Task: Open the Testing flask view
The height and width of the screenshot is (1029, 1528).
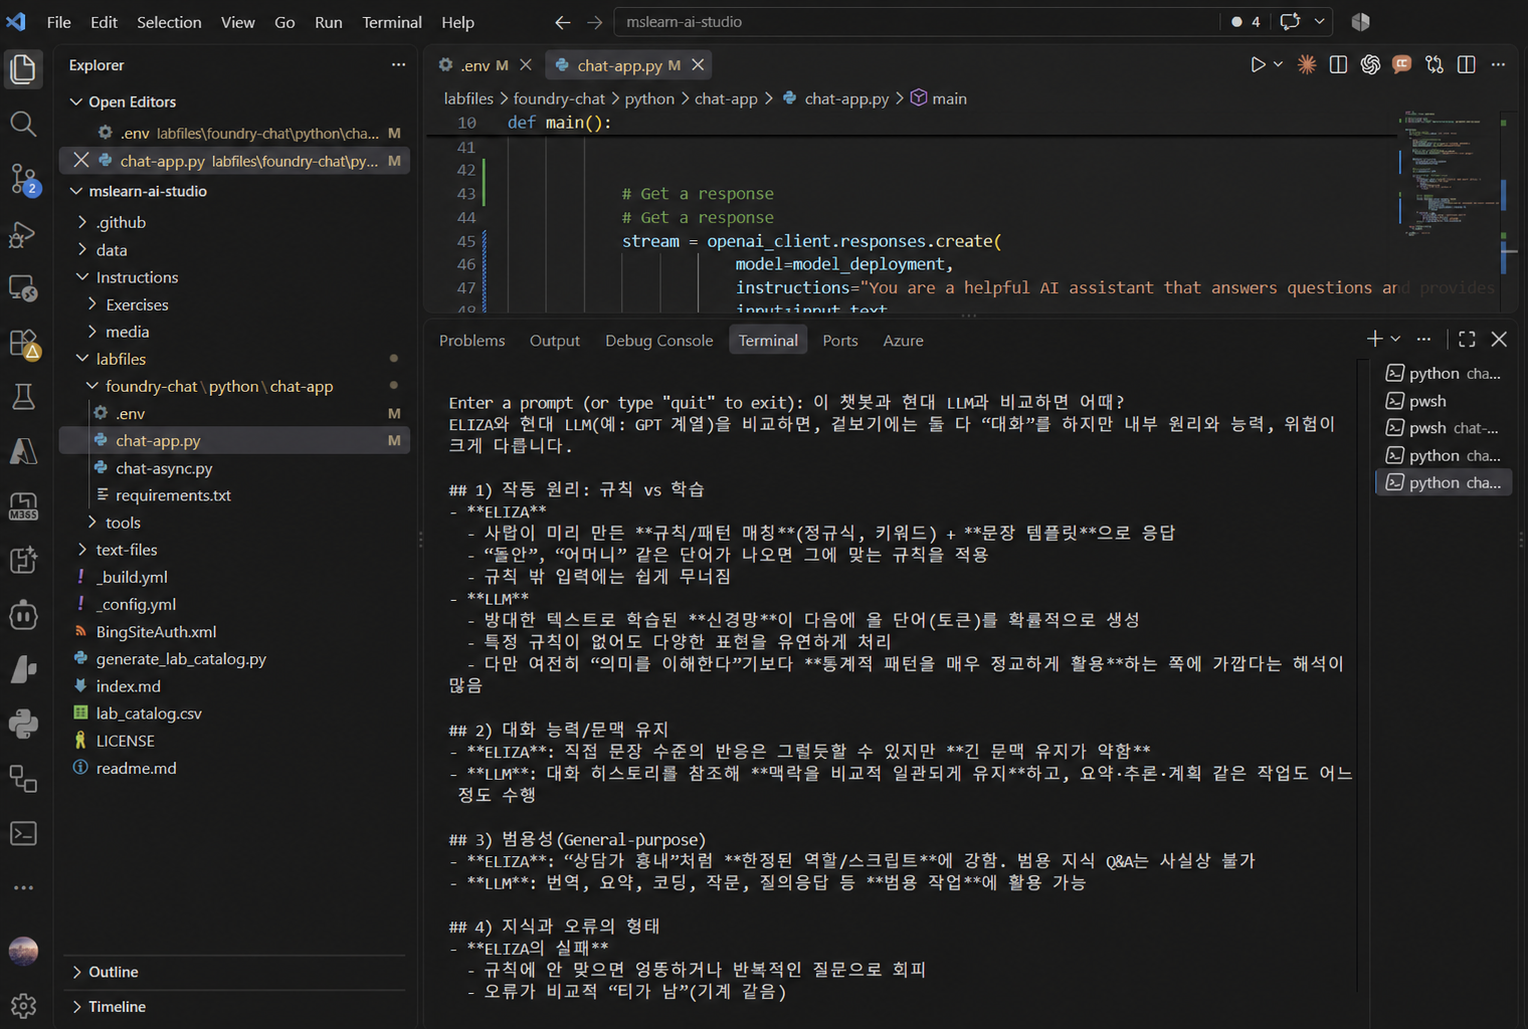Action: tap(23, 397)
